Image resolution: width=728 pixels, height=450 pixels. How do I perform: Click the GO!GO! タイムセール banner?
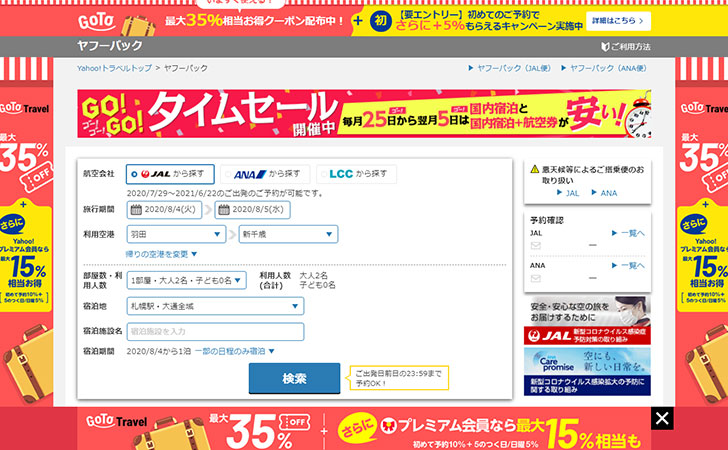coord(364,114)
